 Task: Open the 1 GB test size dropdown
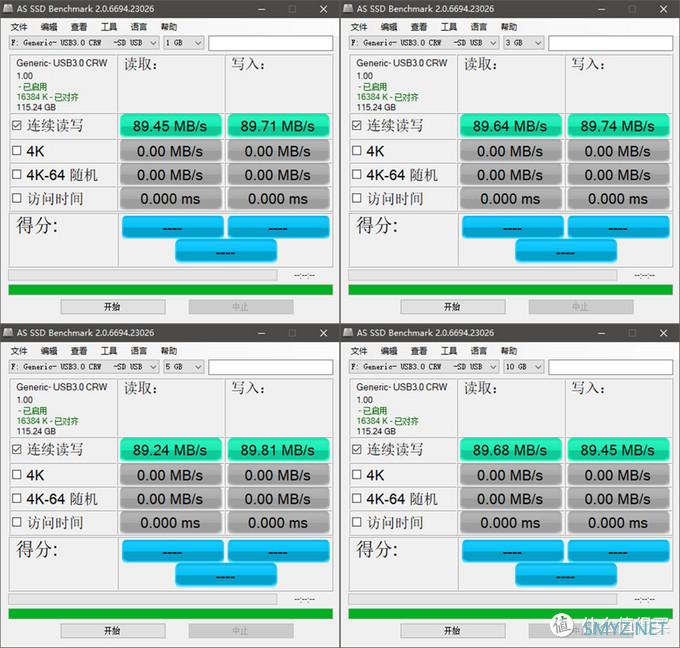pyautogui.click(x=183, y=43)
